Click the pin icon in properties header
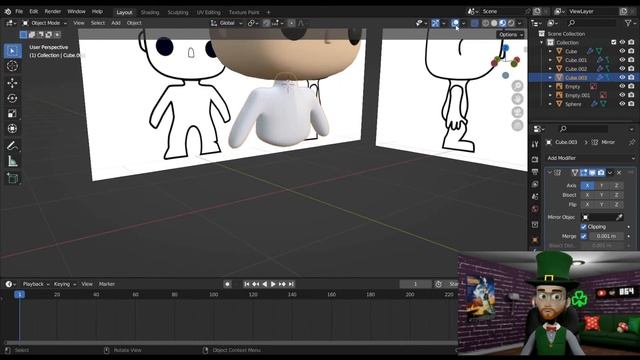Screen dimensions: 640x360 pos(632,142)
